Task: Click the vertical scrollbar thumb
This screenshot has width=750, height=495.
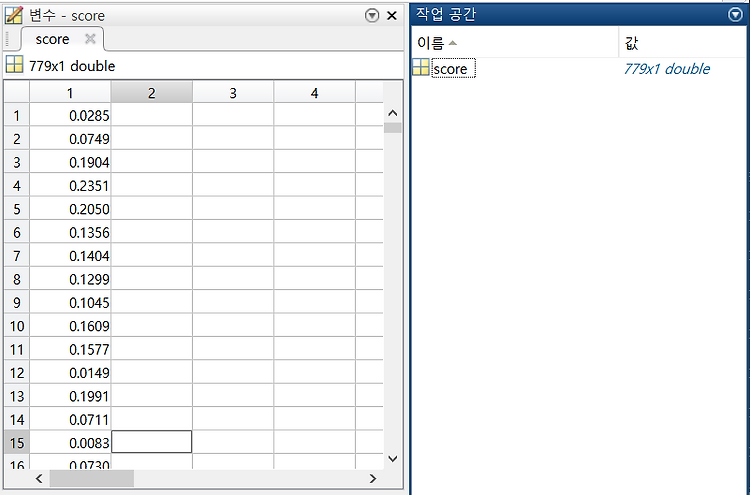Action: (393, 128)
